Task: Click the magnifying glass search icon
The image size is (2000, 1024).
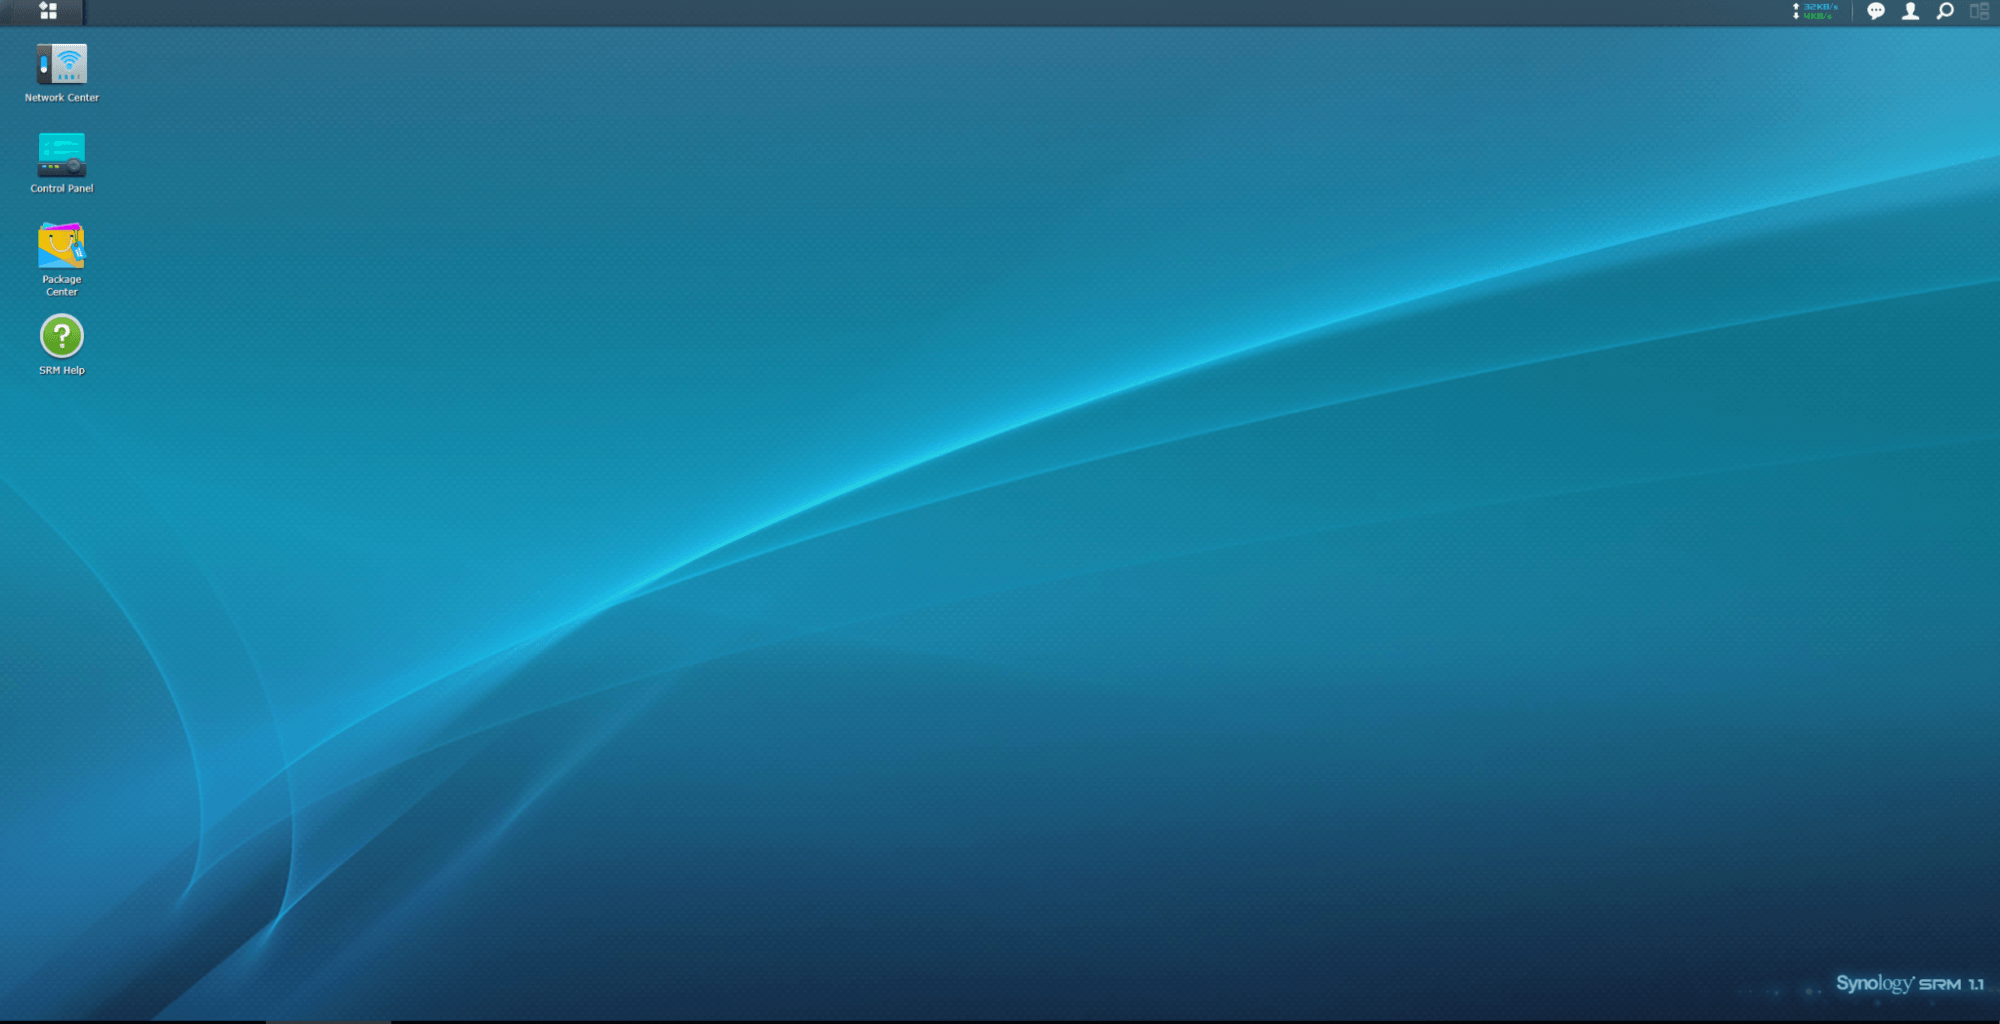Action: [x=1945, y=11]
